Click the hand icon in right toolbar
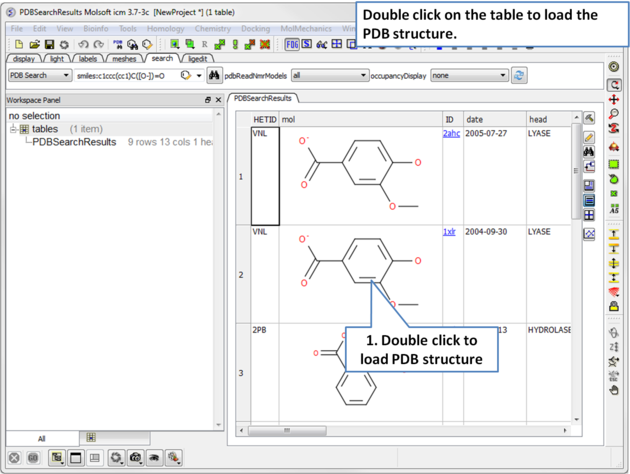Screen dimensions: 630x474 tap(614, 390)
